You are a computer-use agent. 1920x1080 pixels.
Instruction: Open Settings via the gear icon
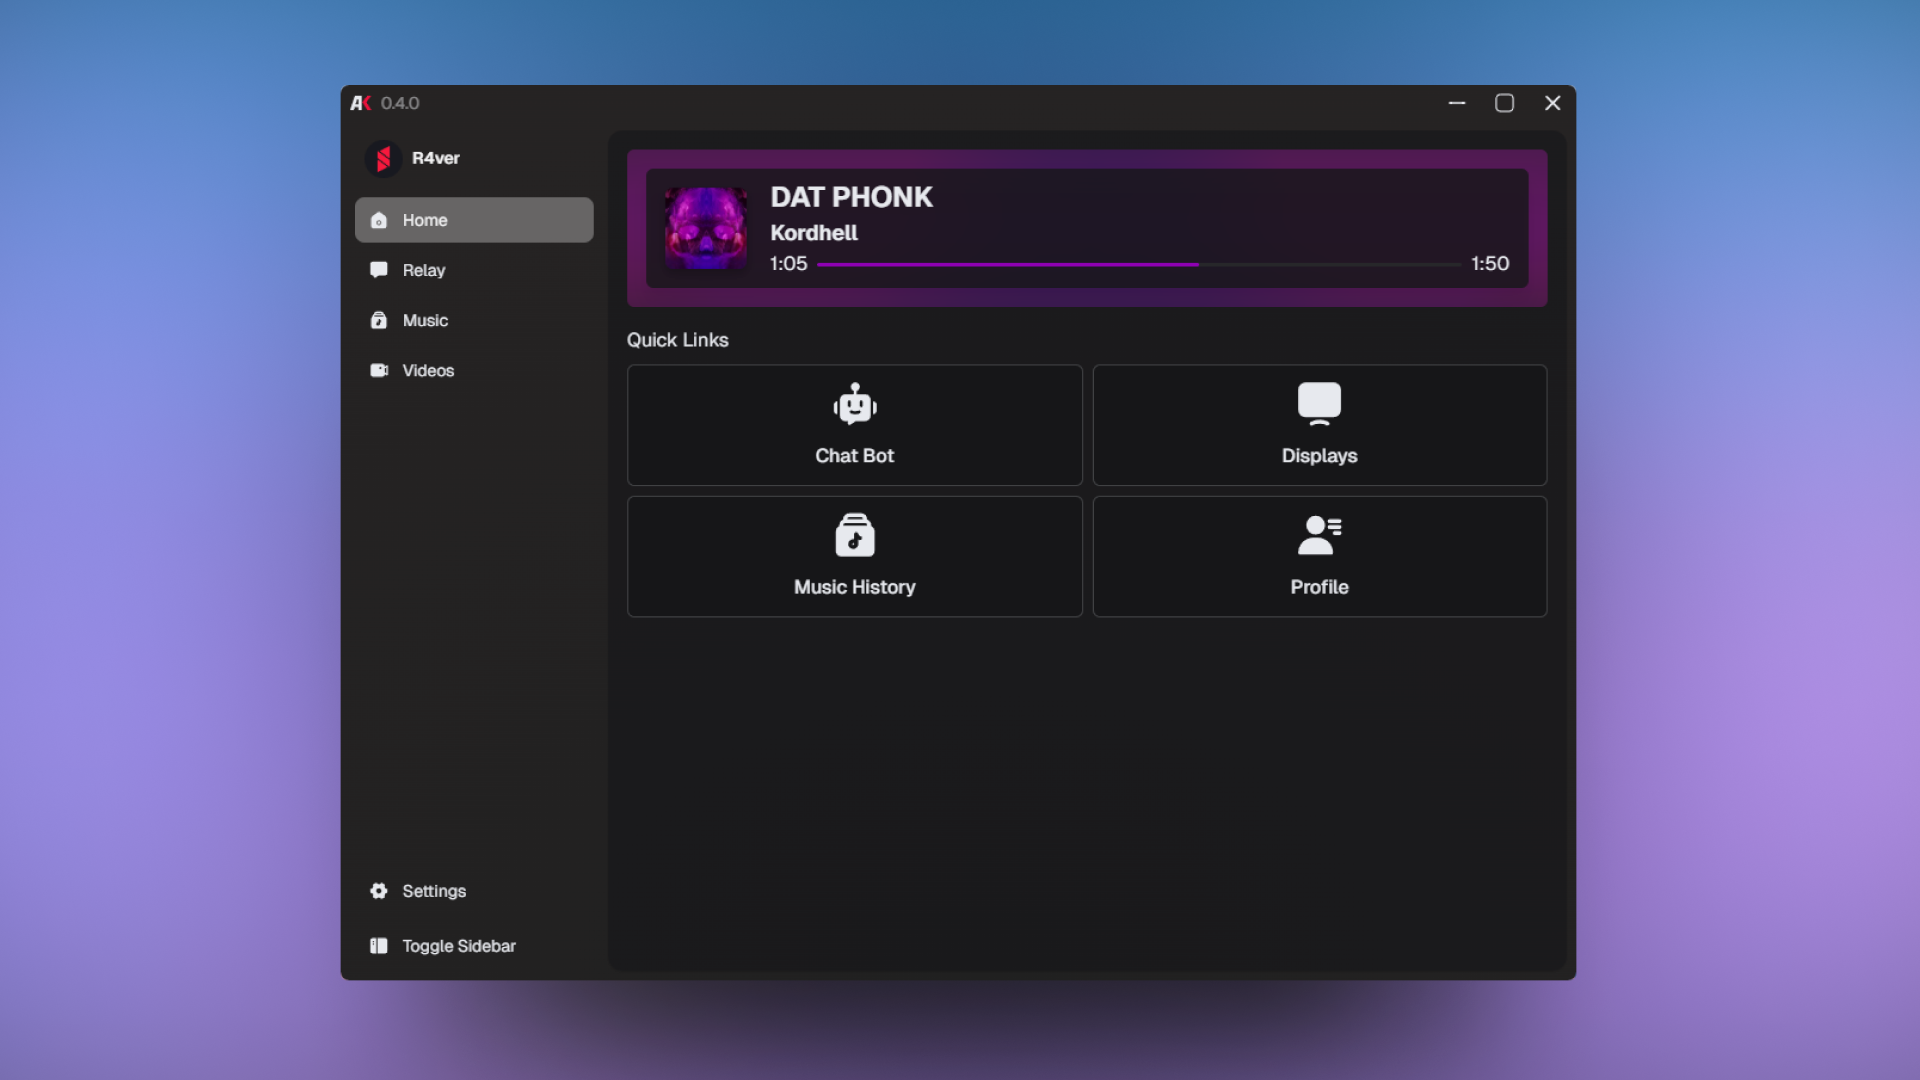click(379, 891)
